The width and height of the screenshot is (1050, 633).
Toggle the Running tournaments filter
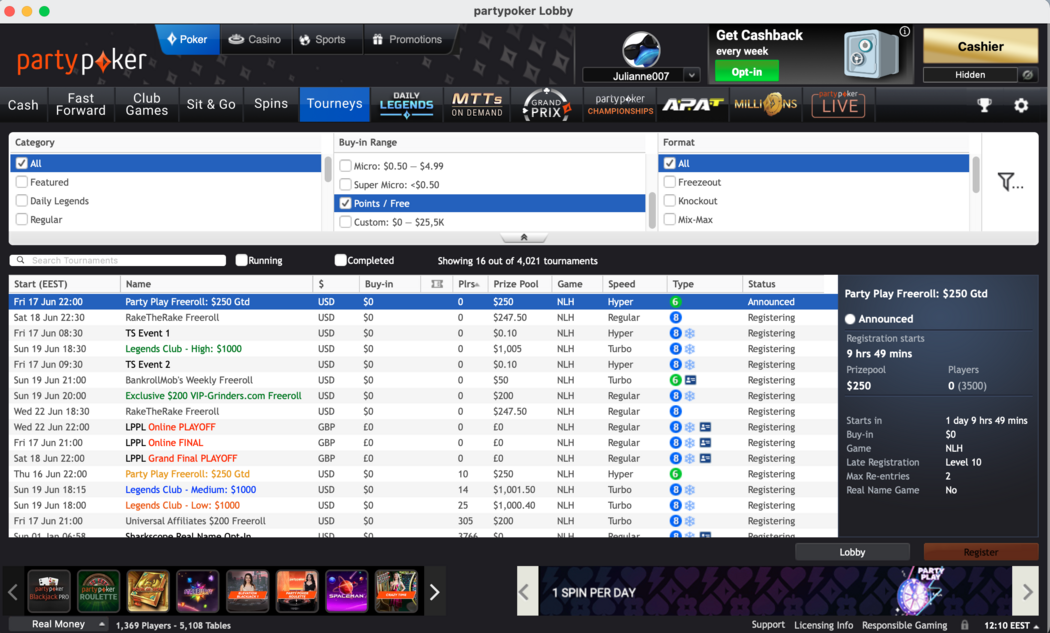tap(240, 259)
